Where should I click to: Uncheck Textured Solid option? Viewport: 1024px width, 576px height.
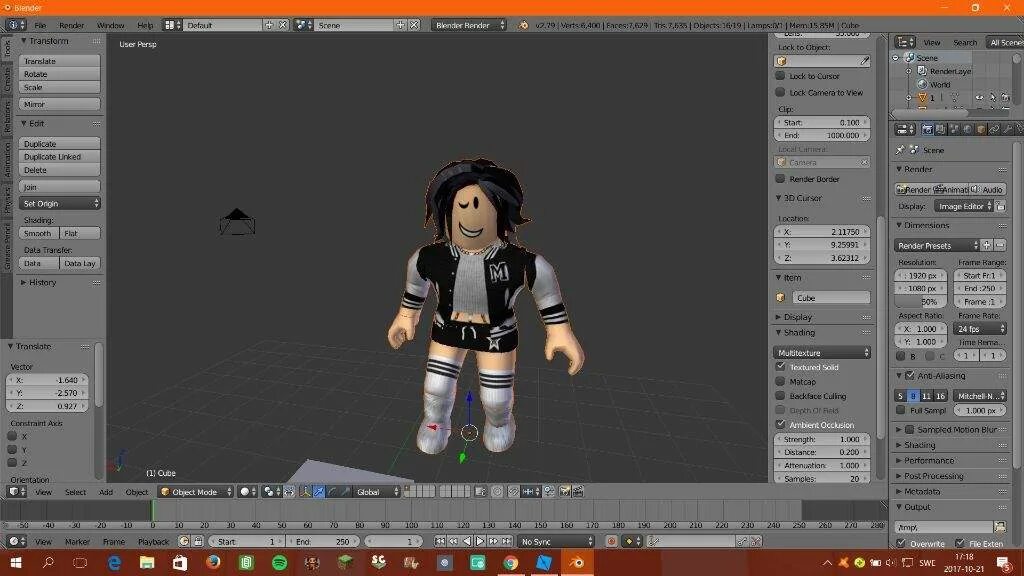point(780,367)
